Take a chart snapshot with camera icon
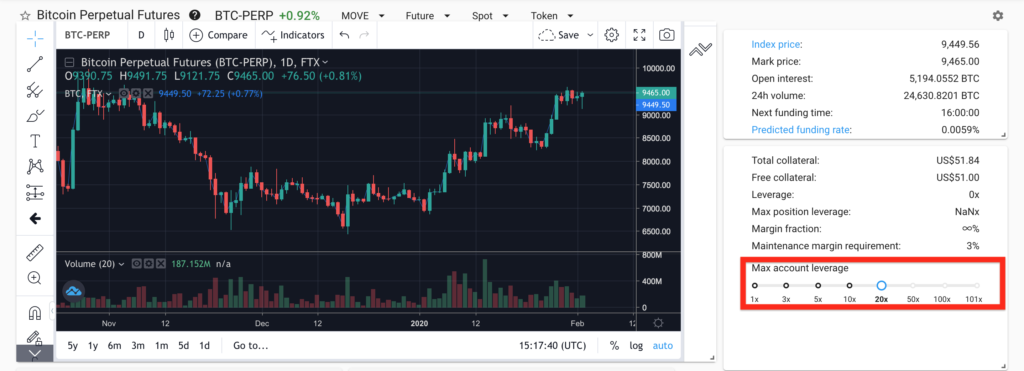This screenshot has width=1024, height=371. pos(666,35)
